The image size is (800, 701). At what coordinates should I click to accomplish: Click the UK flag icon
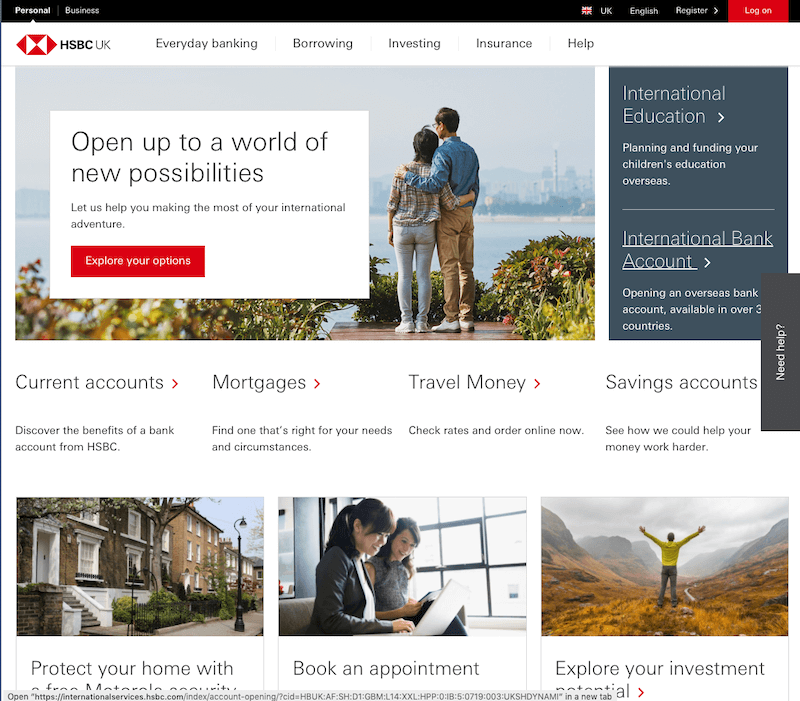point(587,11)
